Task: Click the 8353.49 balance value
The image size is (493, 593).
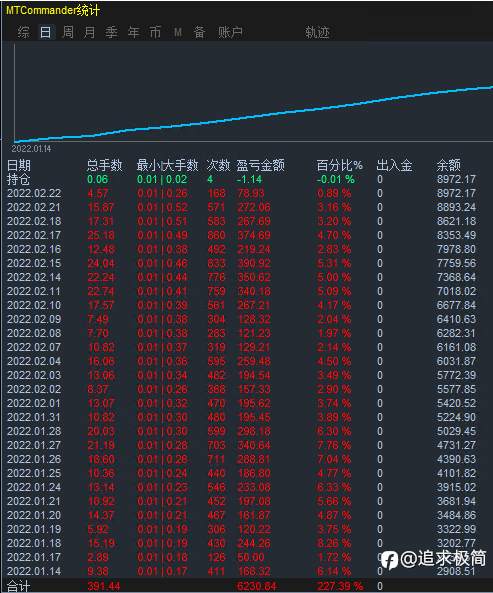Action: [x=456, y=235]
